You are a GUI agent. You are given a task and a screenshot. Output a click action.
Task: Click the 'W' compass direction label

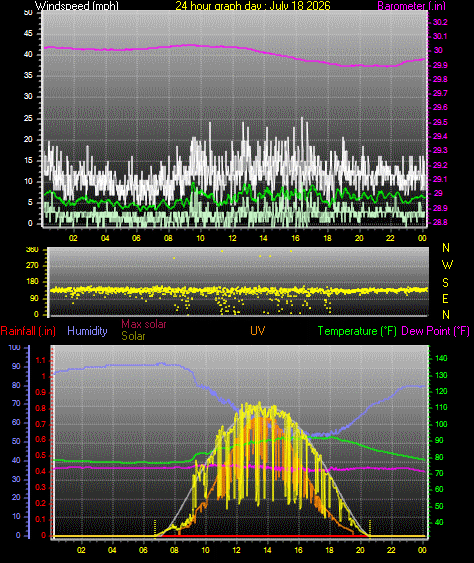[x=447, y=265]
